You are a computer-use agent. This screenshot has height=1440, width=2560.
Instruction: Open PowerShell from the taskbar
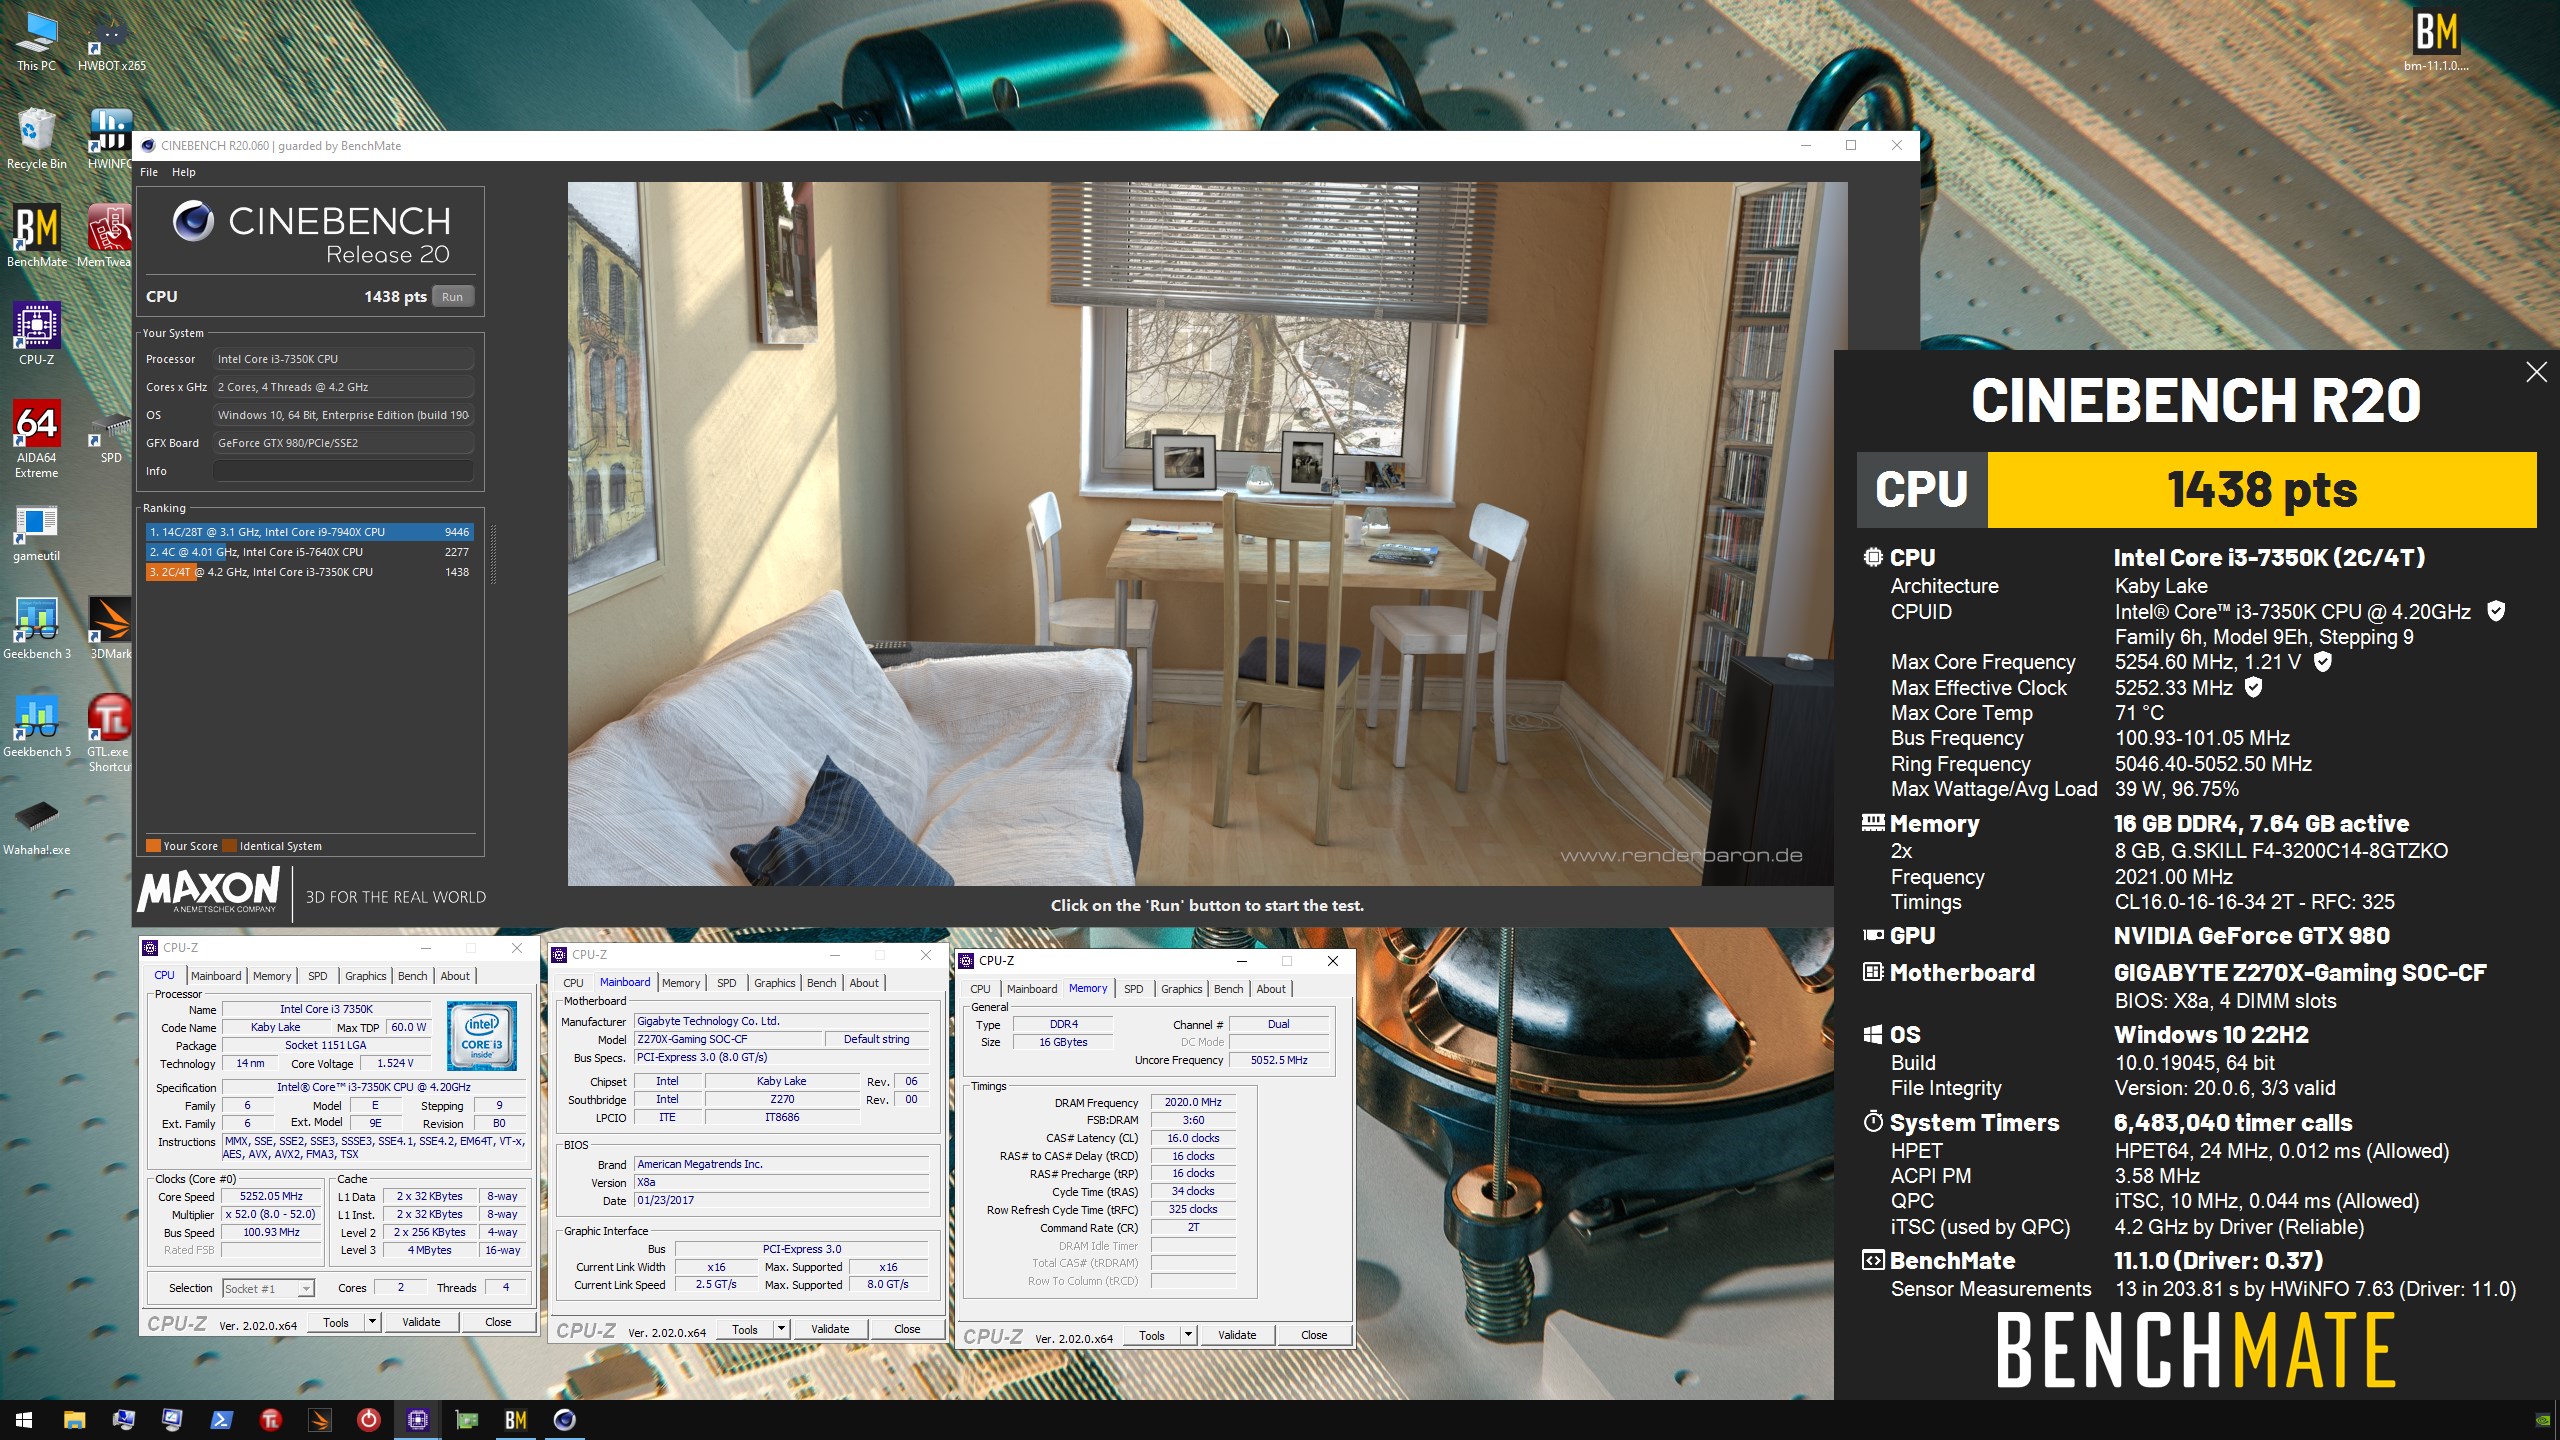221,1420
